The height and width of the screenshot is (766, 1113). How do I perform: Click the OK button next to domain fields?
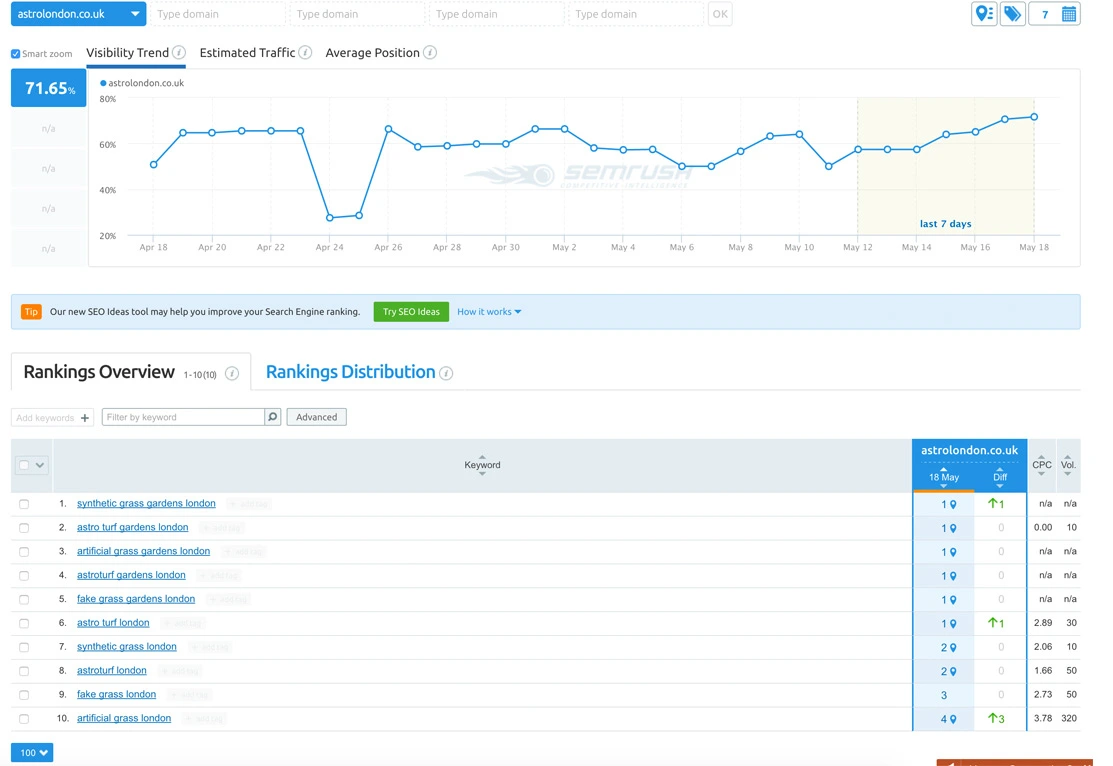(720, 14)
